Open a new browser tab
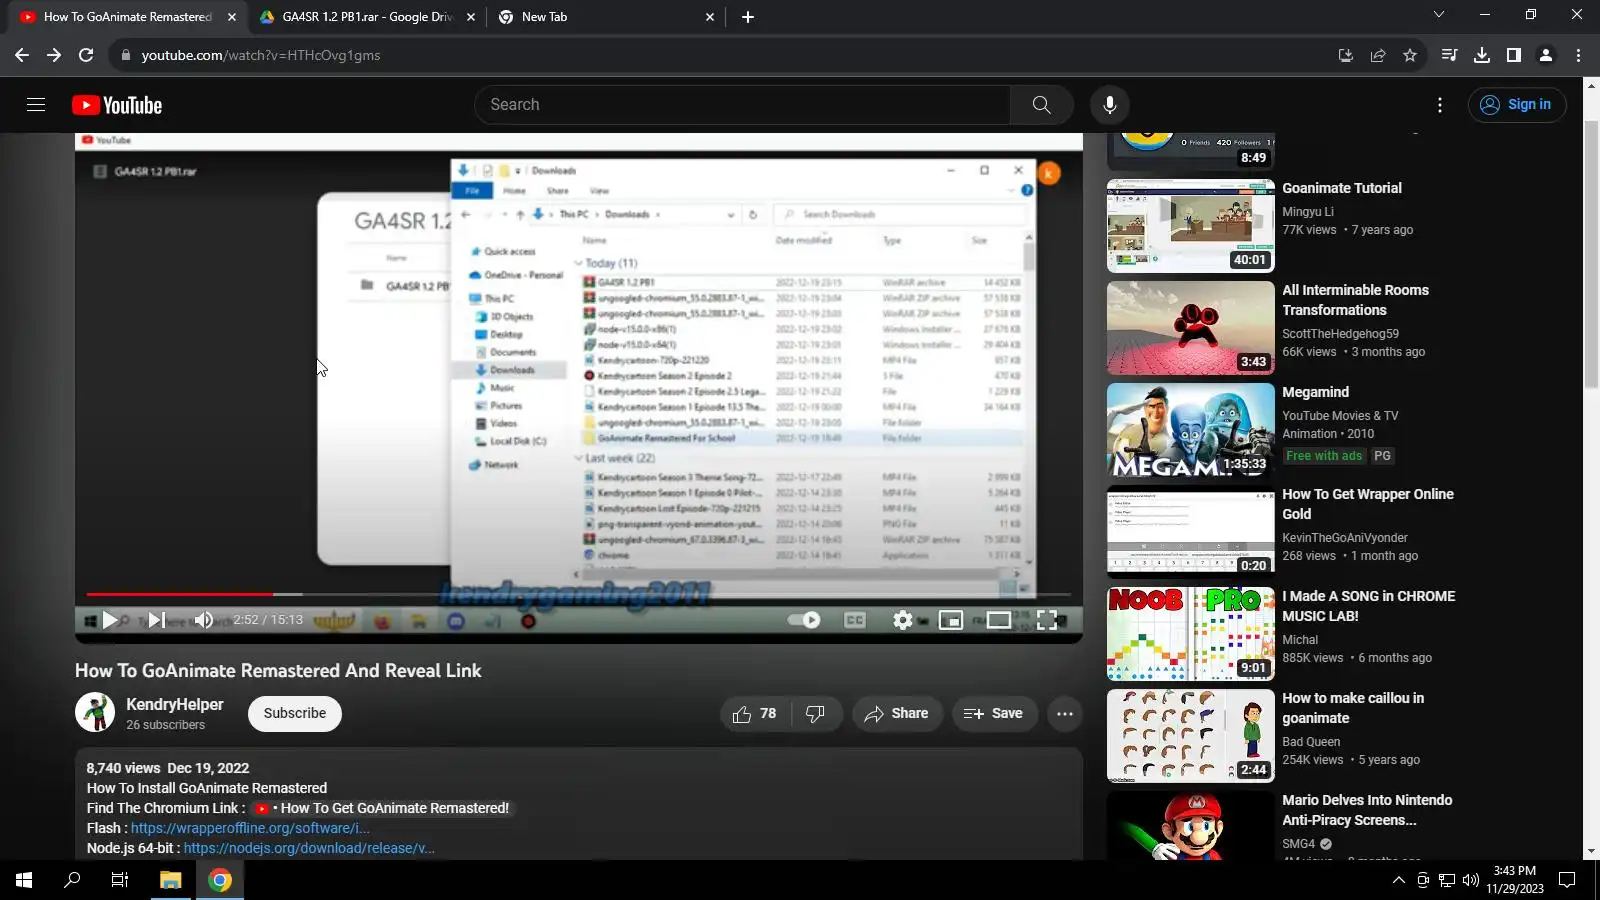Viewport: 1600px width, 900px height. 748,17
